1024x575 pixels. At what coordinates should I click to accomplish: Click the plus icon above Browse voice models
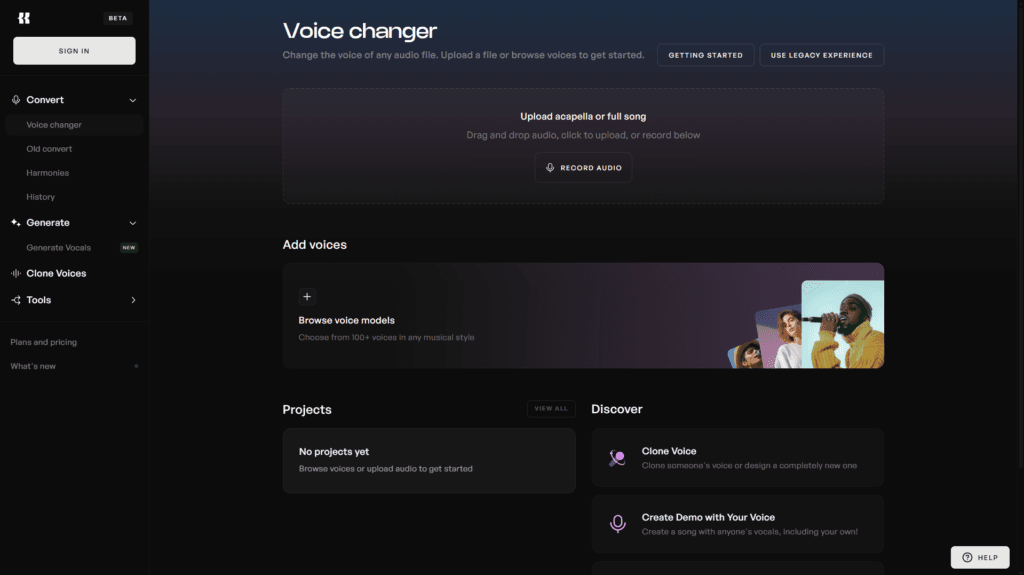pos(307,296)
